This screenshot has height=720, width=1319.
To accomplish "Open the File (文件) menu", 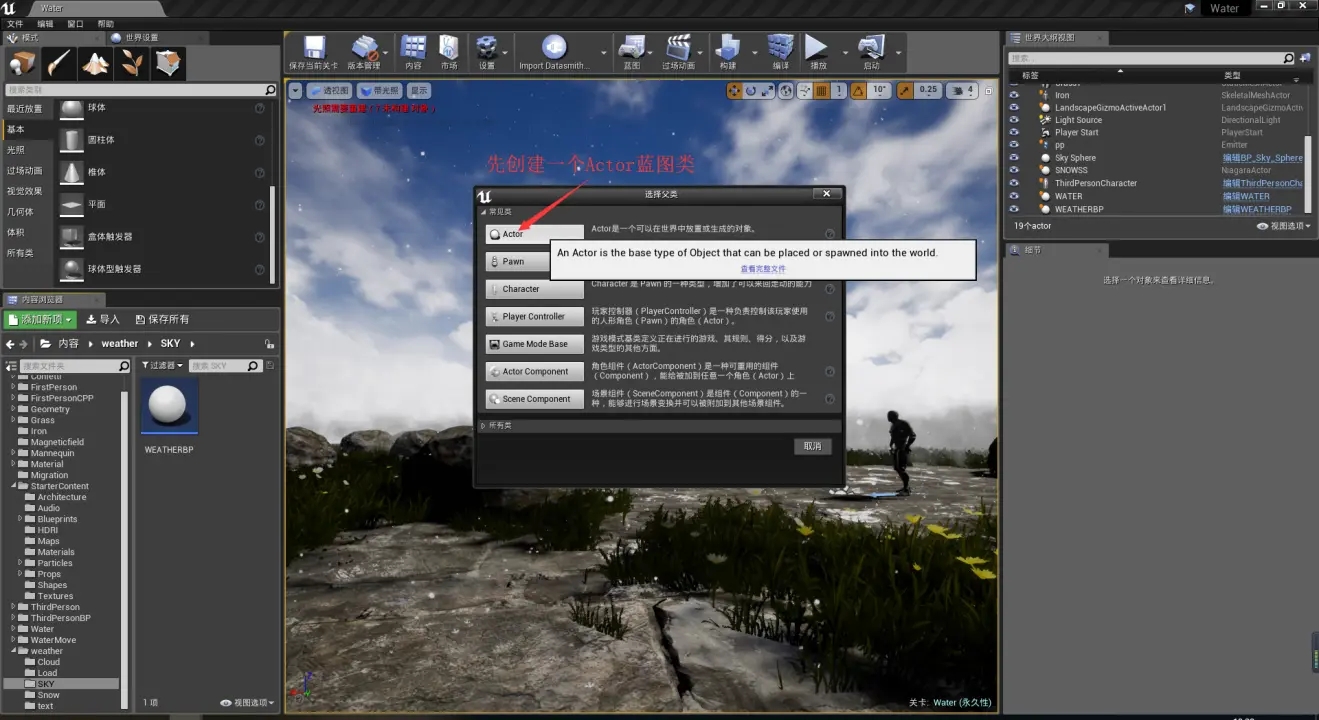I will coord(15,23).
